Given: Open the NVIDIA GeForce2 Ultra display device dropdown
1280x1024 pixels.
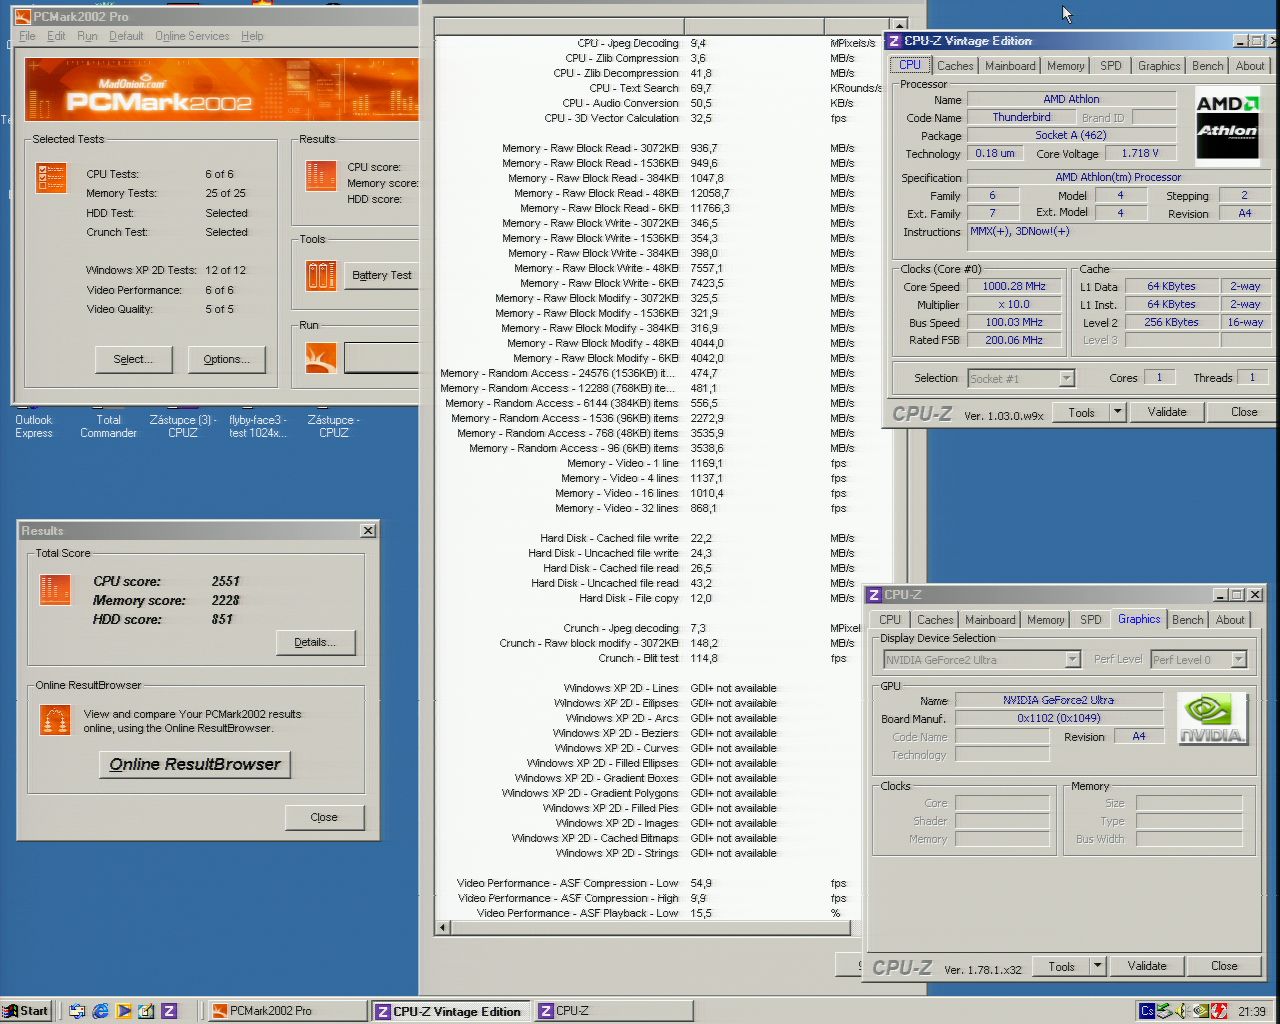Looking at the screenshot, I should point(1072,660).
